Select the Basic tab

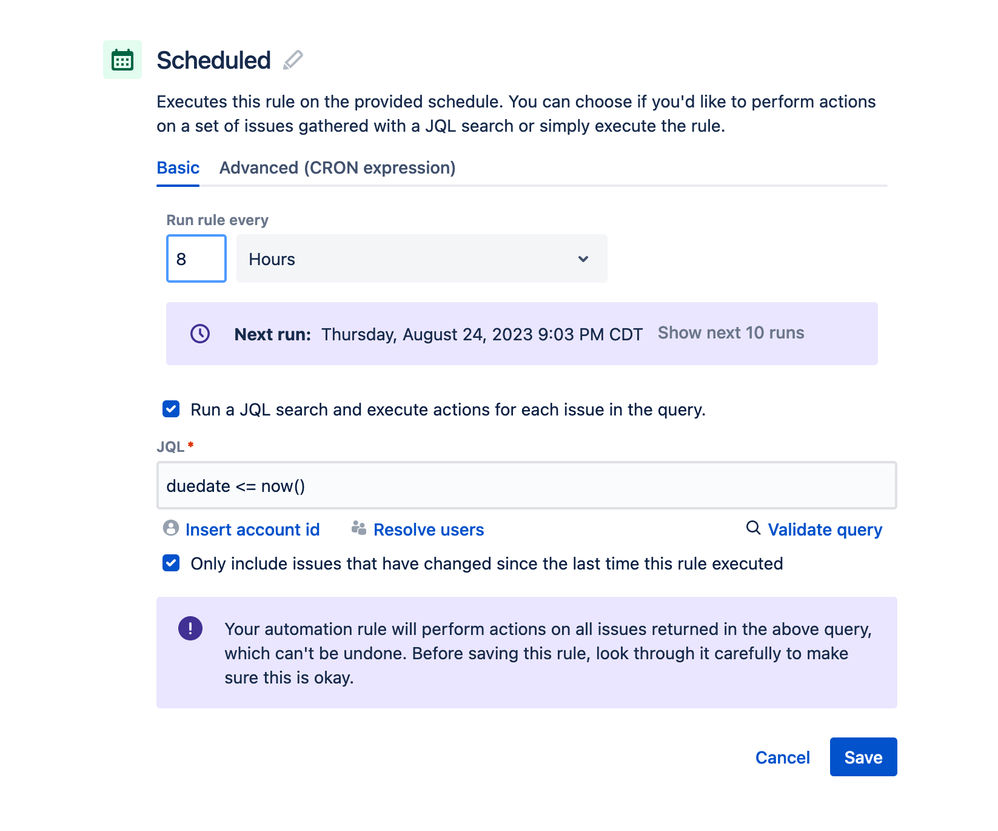(x=178, y=168)
